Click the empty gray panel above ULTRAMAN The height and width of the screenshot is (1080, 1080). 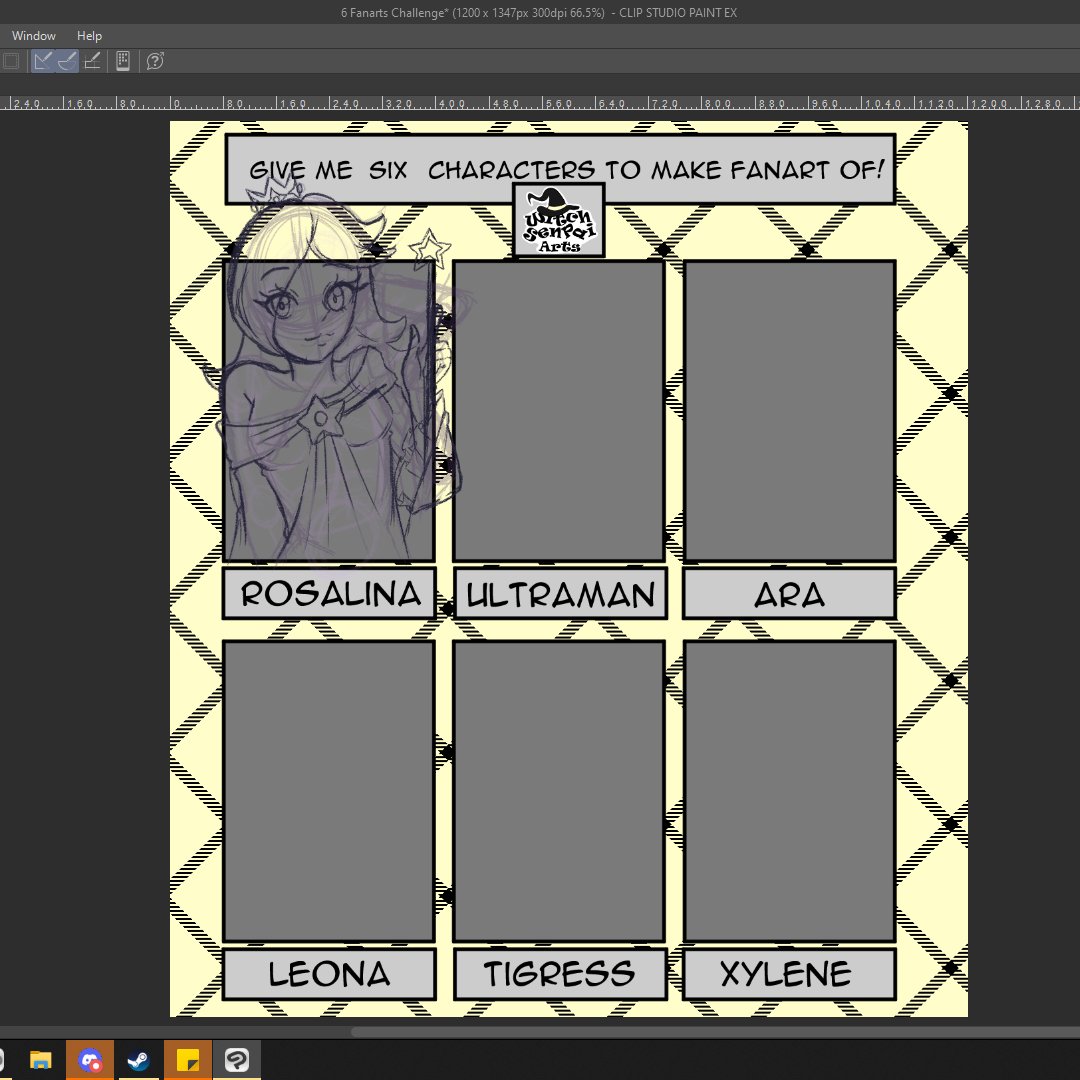(559, 411)
